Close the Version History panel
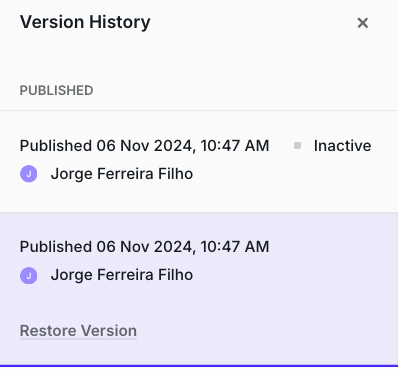 (x=362, y=23)
